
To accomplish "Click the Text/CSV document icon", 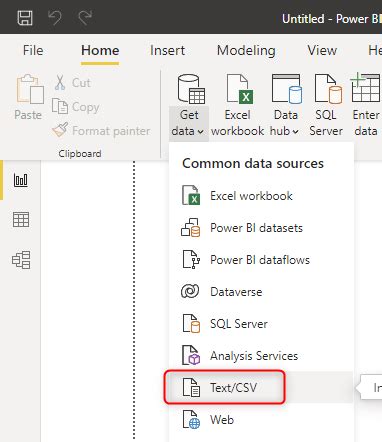I will [191, 388].
